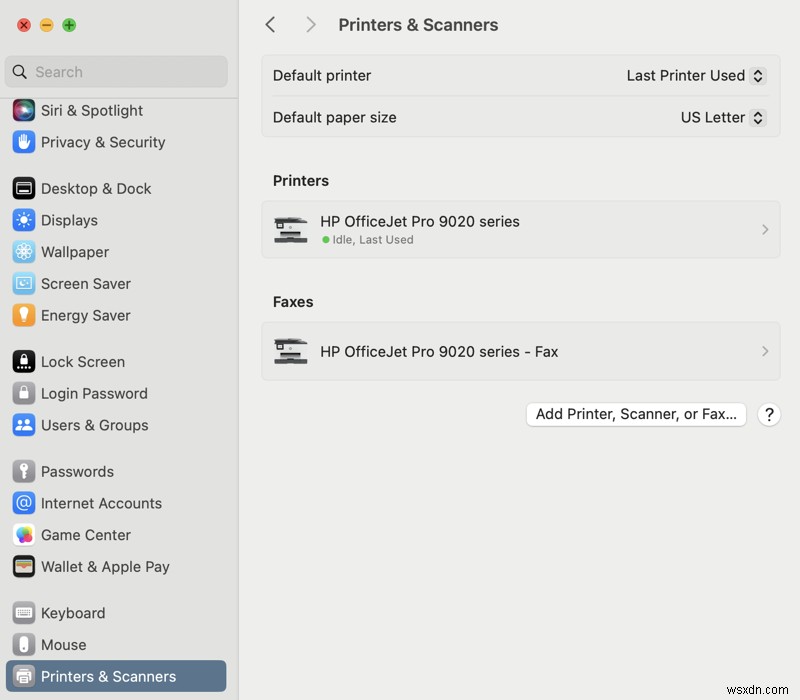The image size is (800, 700).
Task: Click the Displays sun icon
Action: [x=23, y=220]
